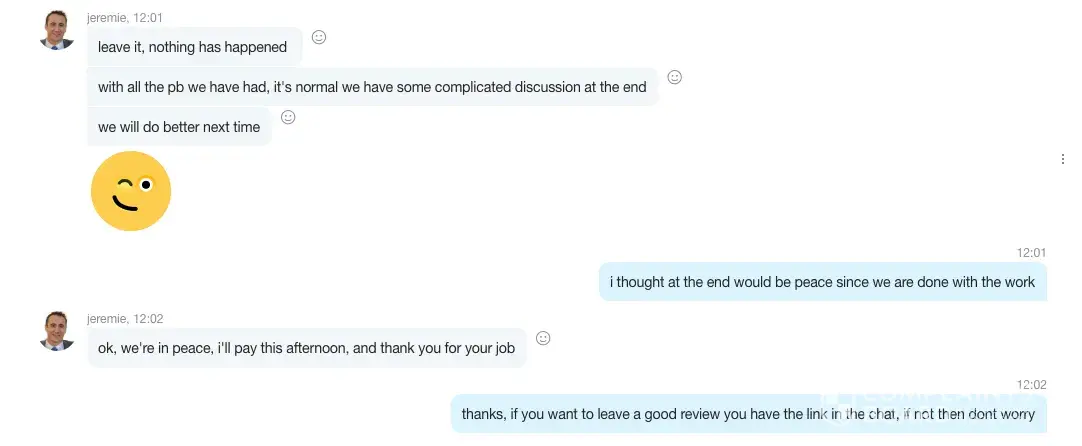Click jeremie's avatar next to 12:01 messages
The width and height of the screenshot is (1082, 446).
pyautogui.click(x=57, y=30)
